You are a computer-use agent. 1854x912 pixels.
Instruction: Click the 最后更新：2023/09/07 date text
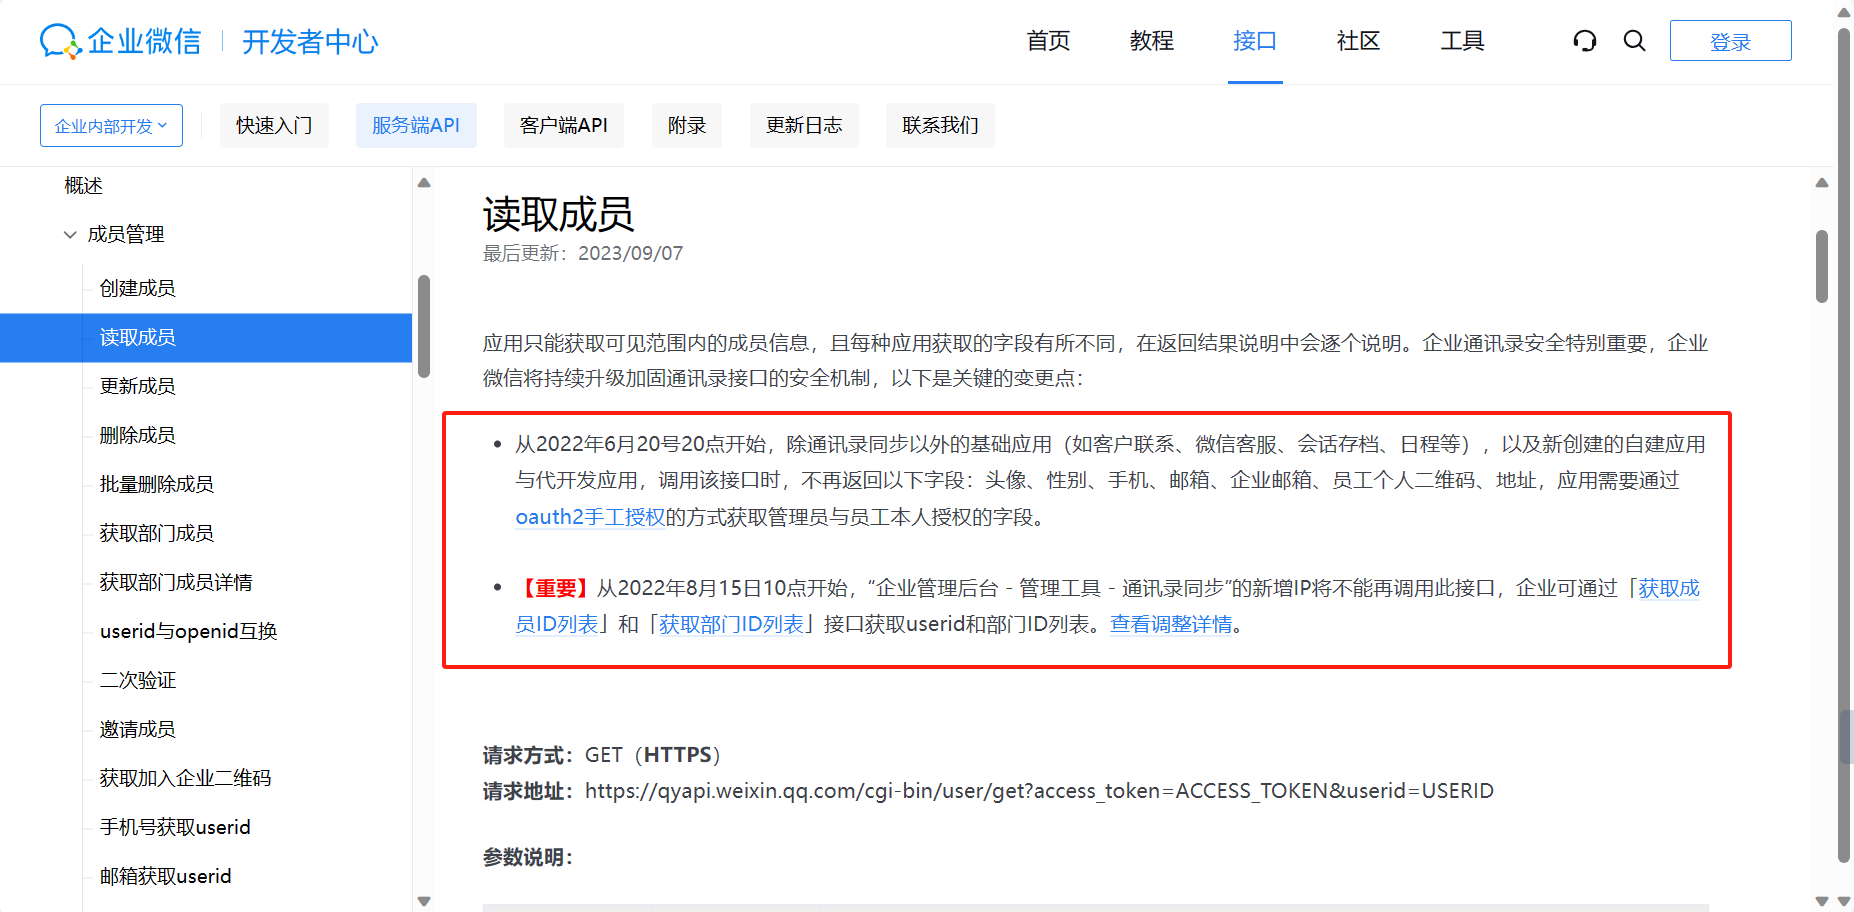click(x=583, y=254)
